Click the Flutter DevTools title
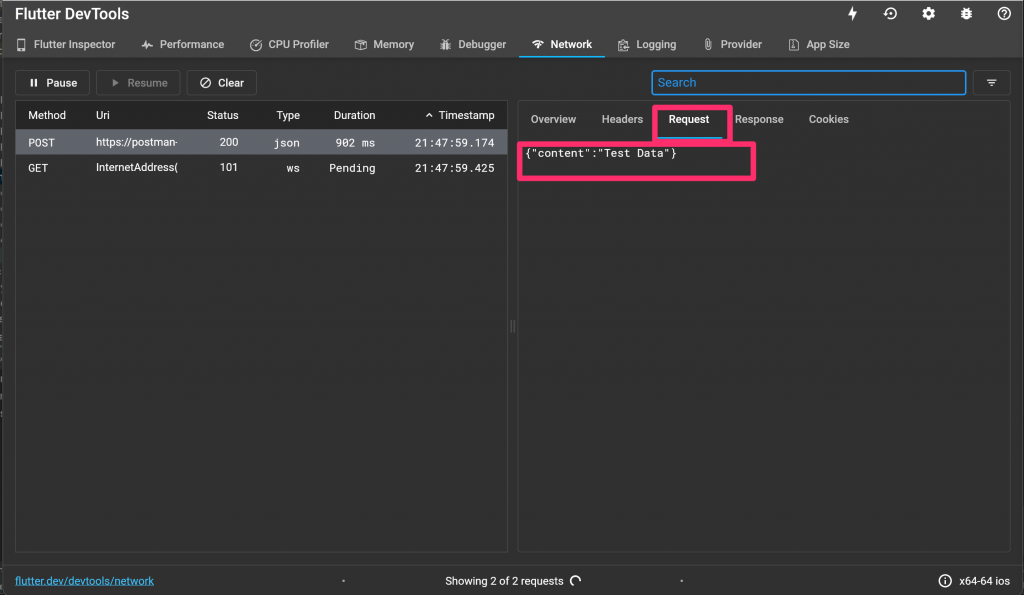The image size is (1024, 595). point(72,14)
